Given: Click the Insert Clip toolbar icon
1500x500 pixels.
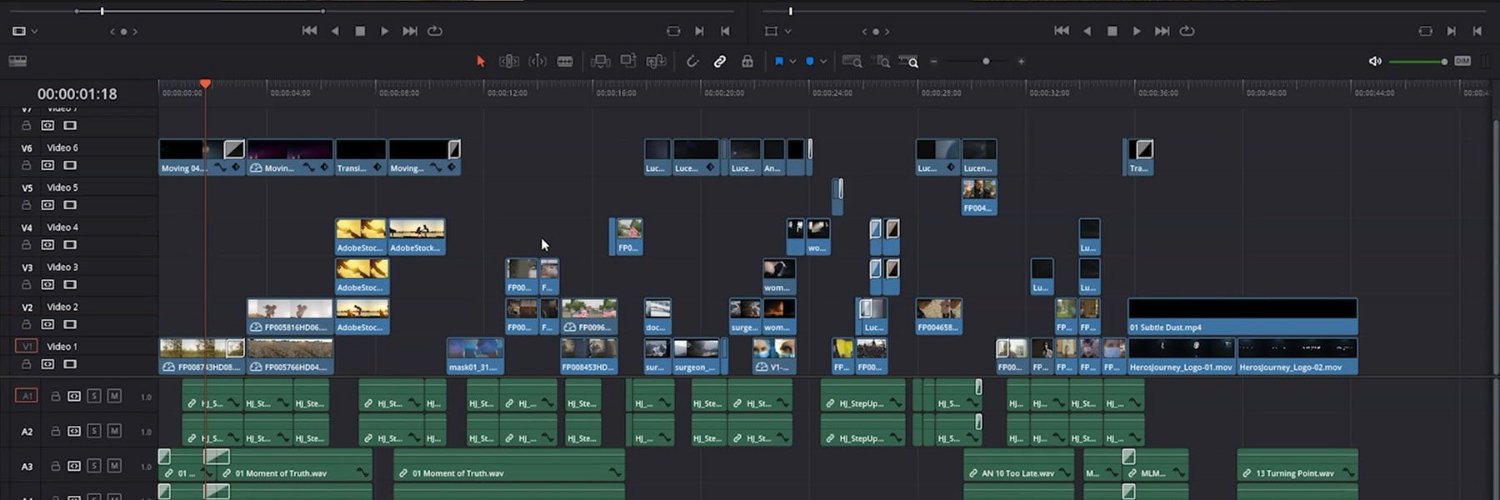Looking at the screenshot, I should tap(600, 61).
